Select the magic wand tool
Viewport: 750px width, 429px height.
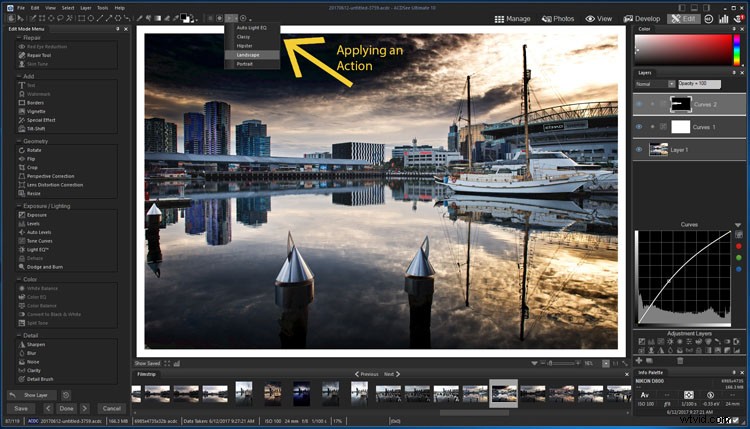(69, 18)
